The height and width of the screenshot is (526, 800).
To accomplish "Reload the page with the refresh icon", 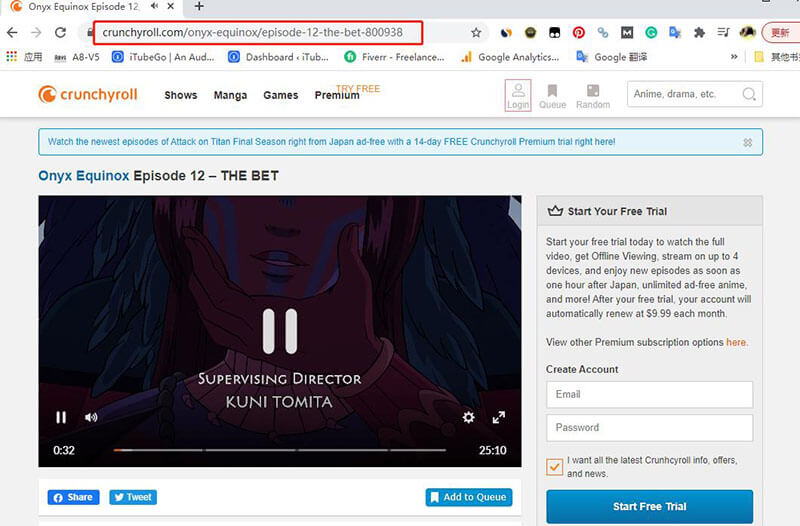I will [x=60, y=33].
